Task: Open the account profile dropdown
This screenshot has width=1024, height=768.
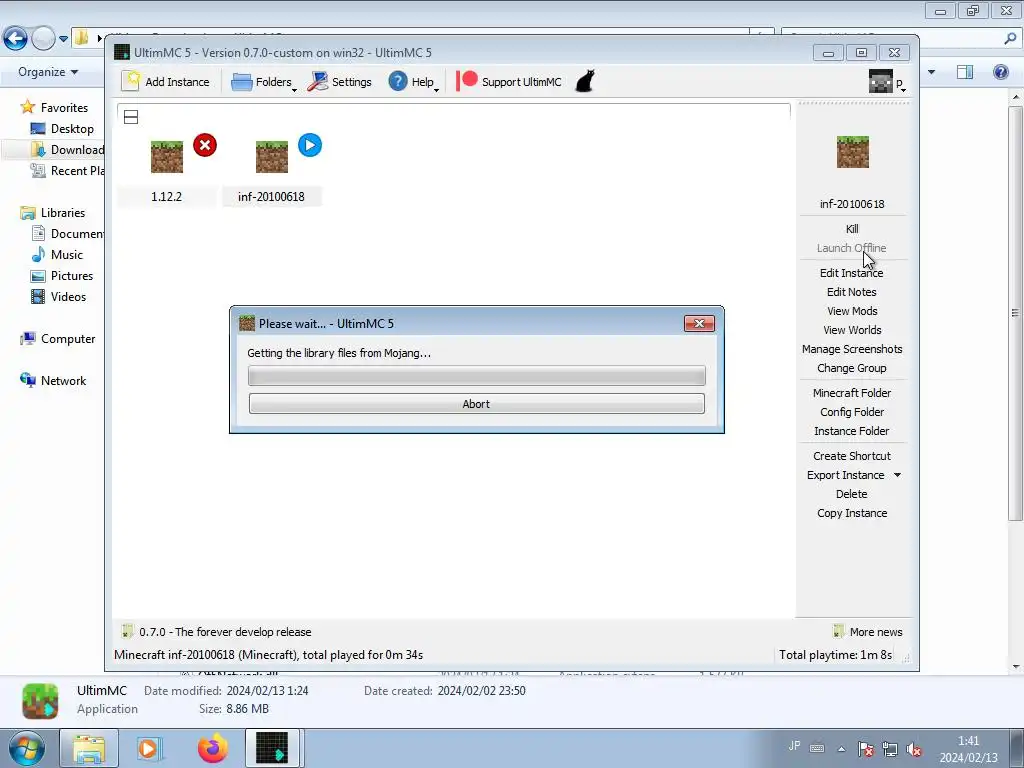Action: pyautogui.click(x=888, y=82)
